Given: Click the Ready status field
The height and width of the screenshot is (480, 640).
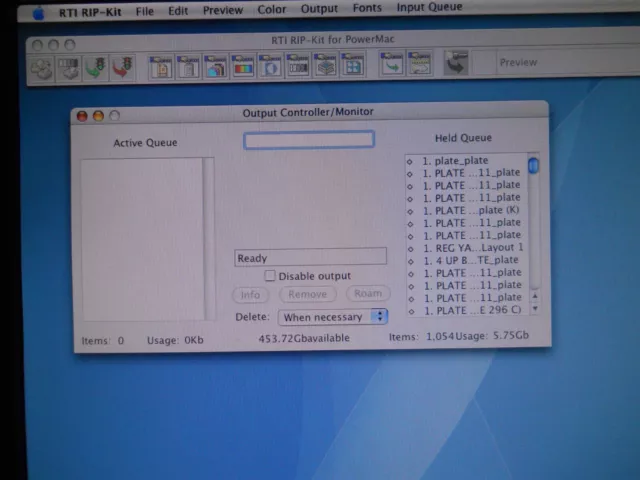Looking at the screenshot, I should pos(310,257).
